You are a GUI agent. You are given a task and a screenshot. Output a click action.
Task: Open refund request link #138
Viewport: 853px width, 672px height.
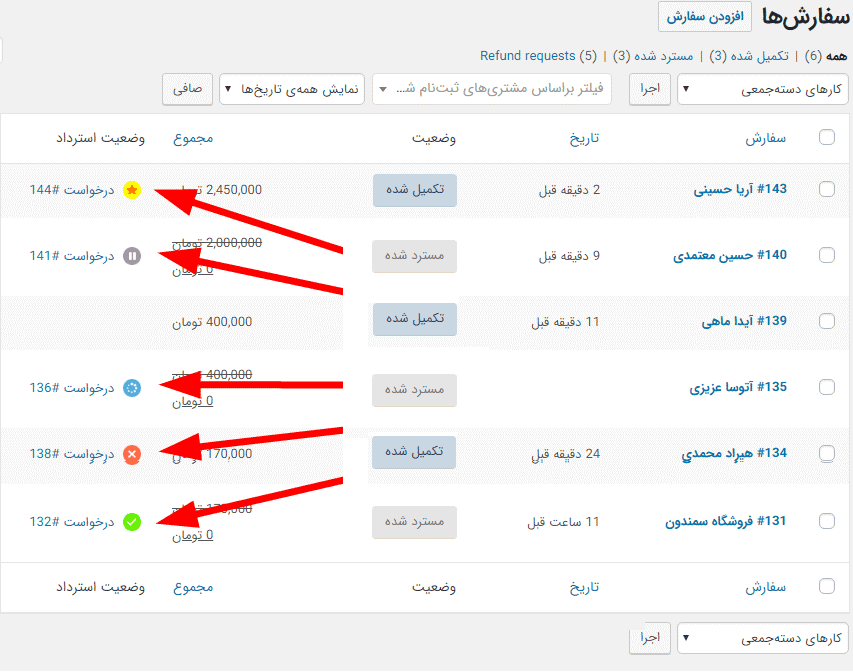(x=72, y=454)
